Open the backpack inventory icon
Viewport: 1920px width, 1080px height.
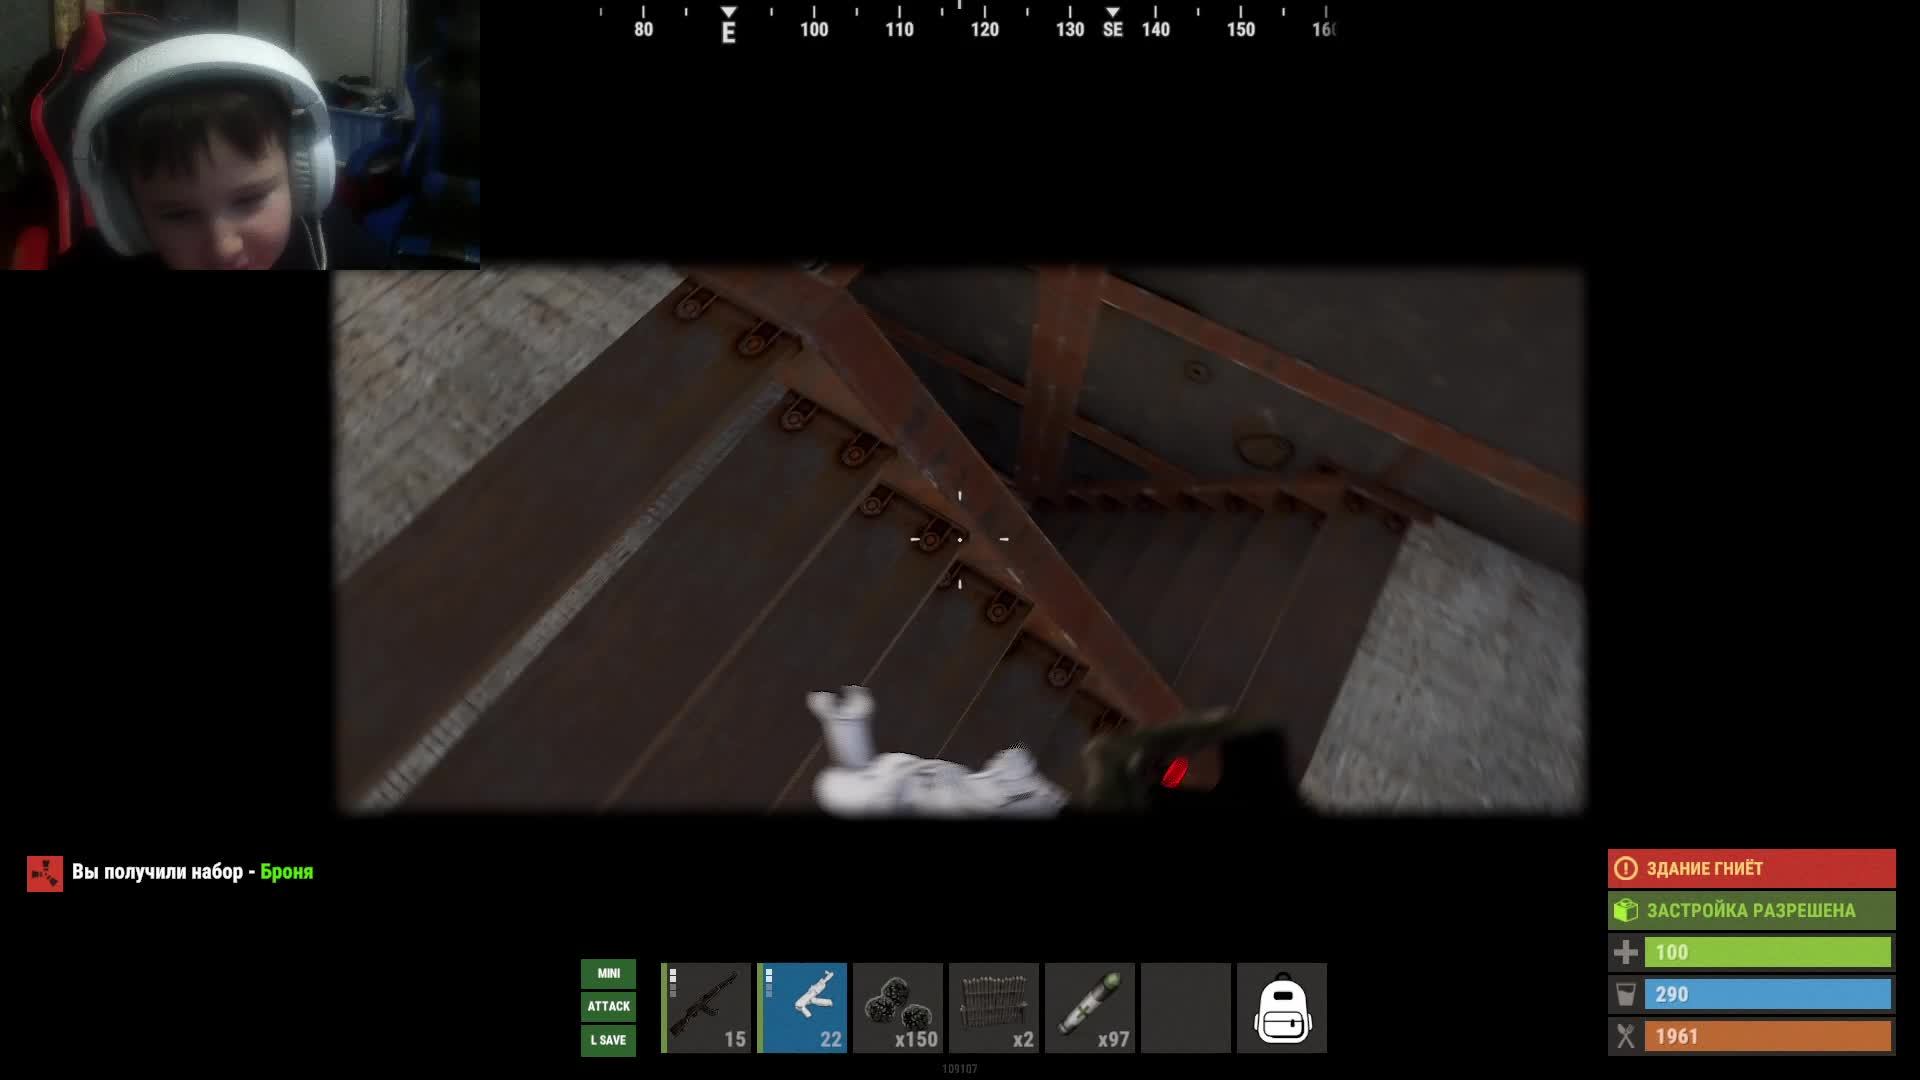1282,1008
